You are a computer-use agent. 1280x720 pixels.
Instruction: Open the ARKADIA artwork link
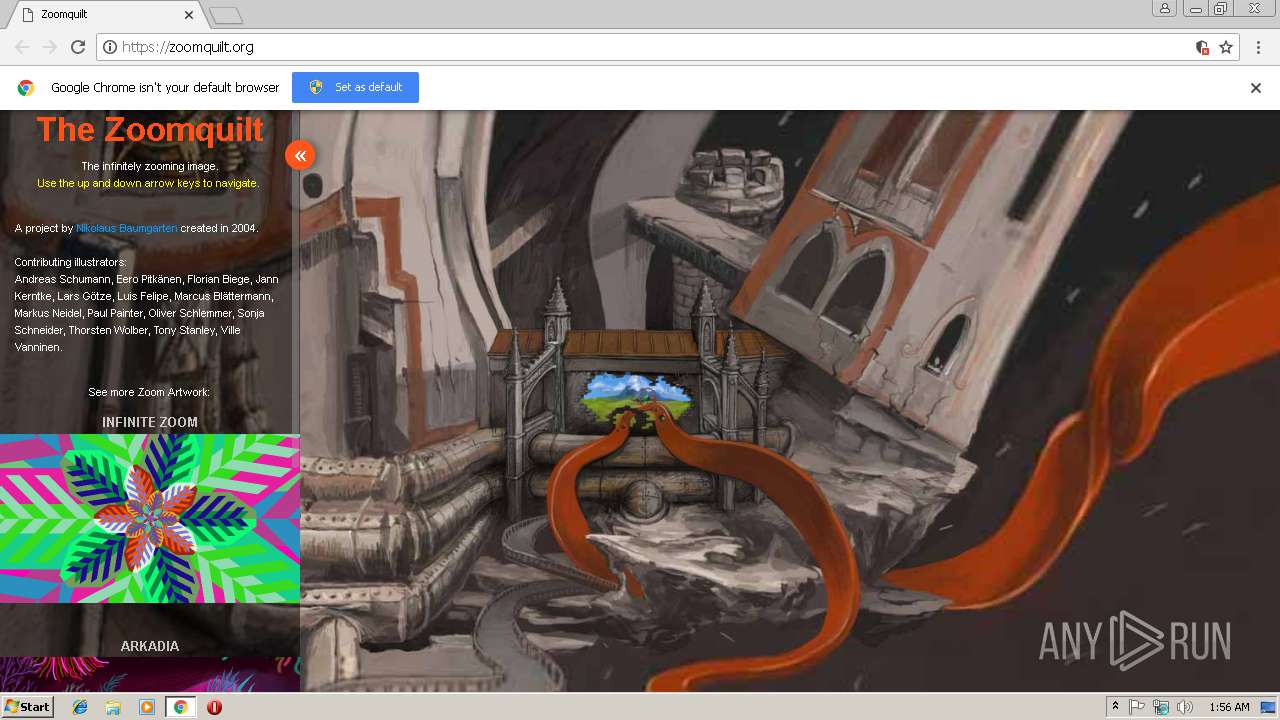pyautogui.click(x=150, y=646)
